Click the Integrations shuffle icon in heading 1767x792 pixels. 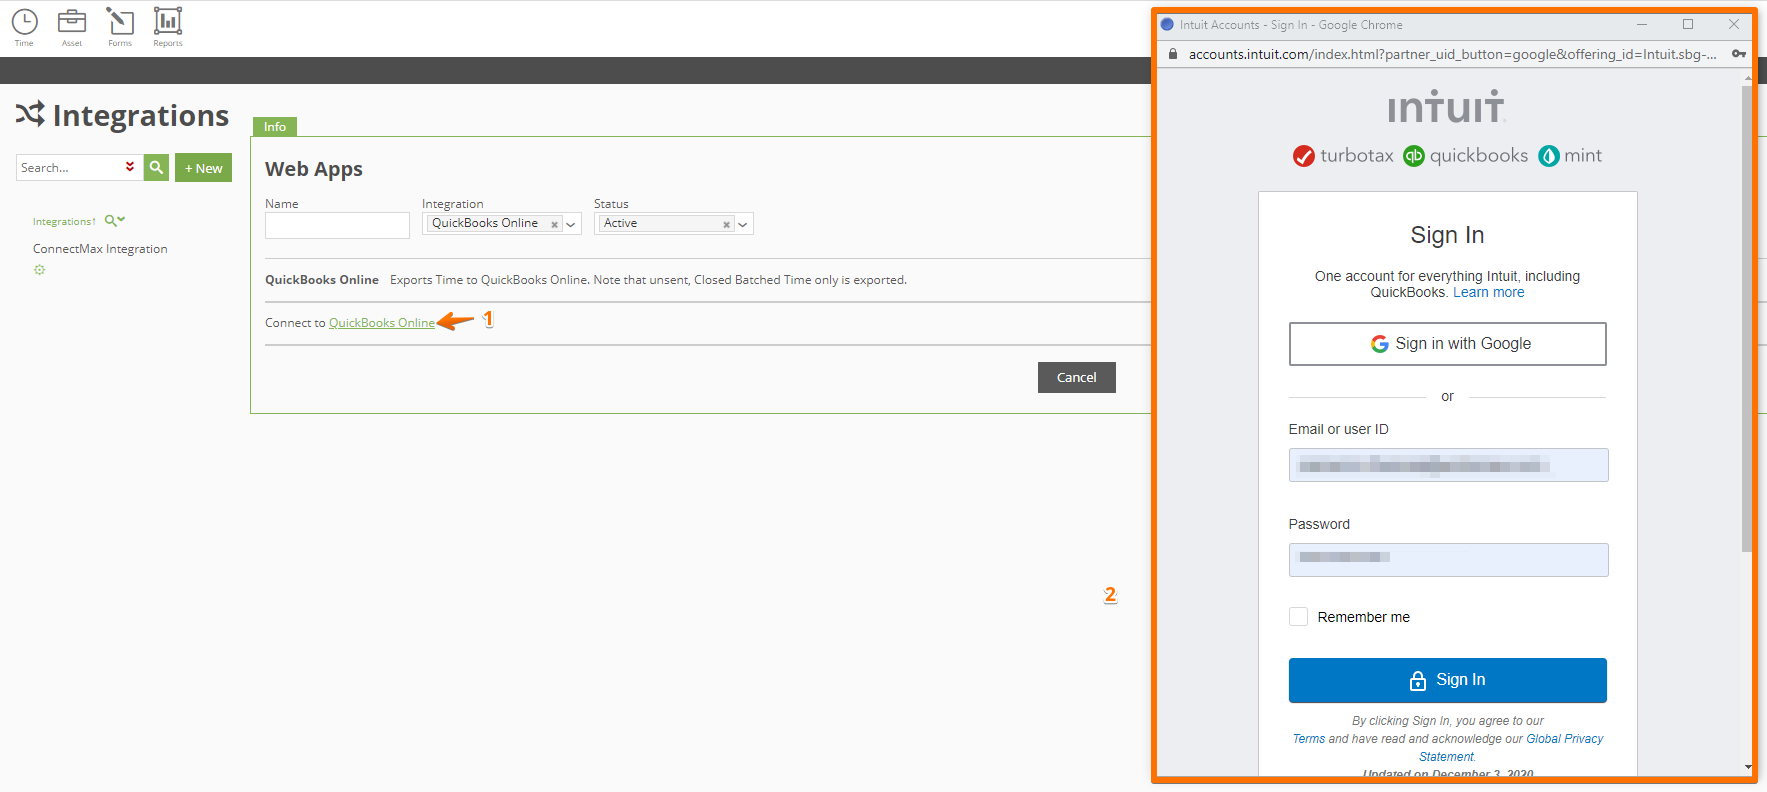(x=30, y=114)
